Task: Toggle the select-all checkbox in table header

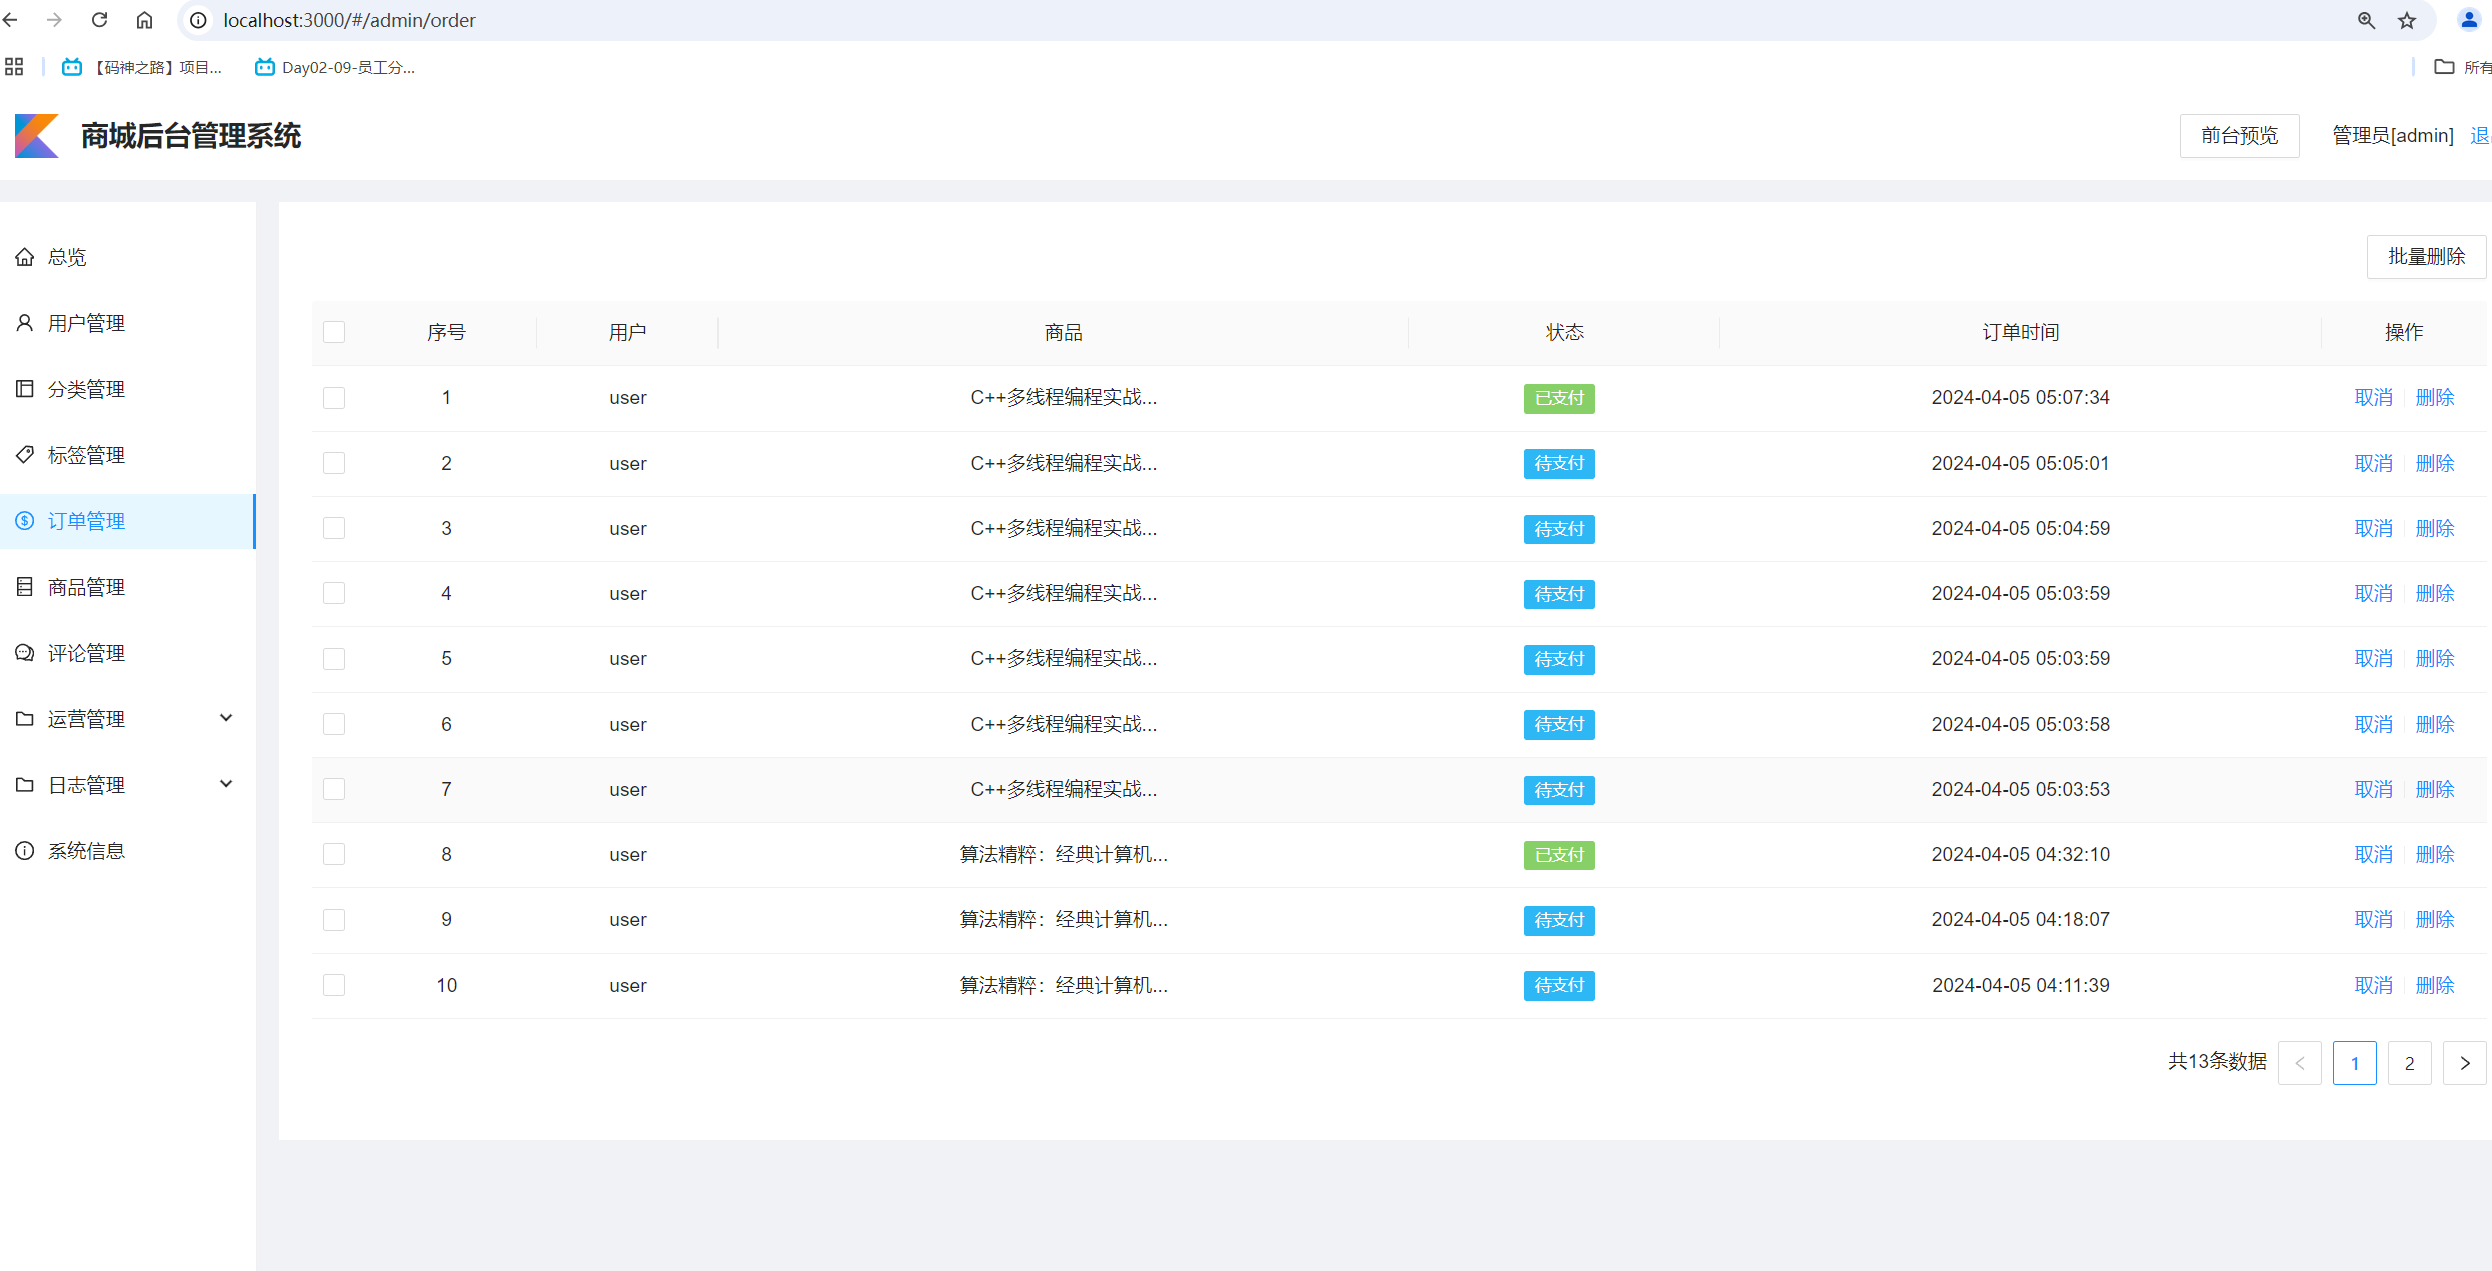Action: pos(334,332)
